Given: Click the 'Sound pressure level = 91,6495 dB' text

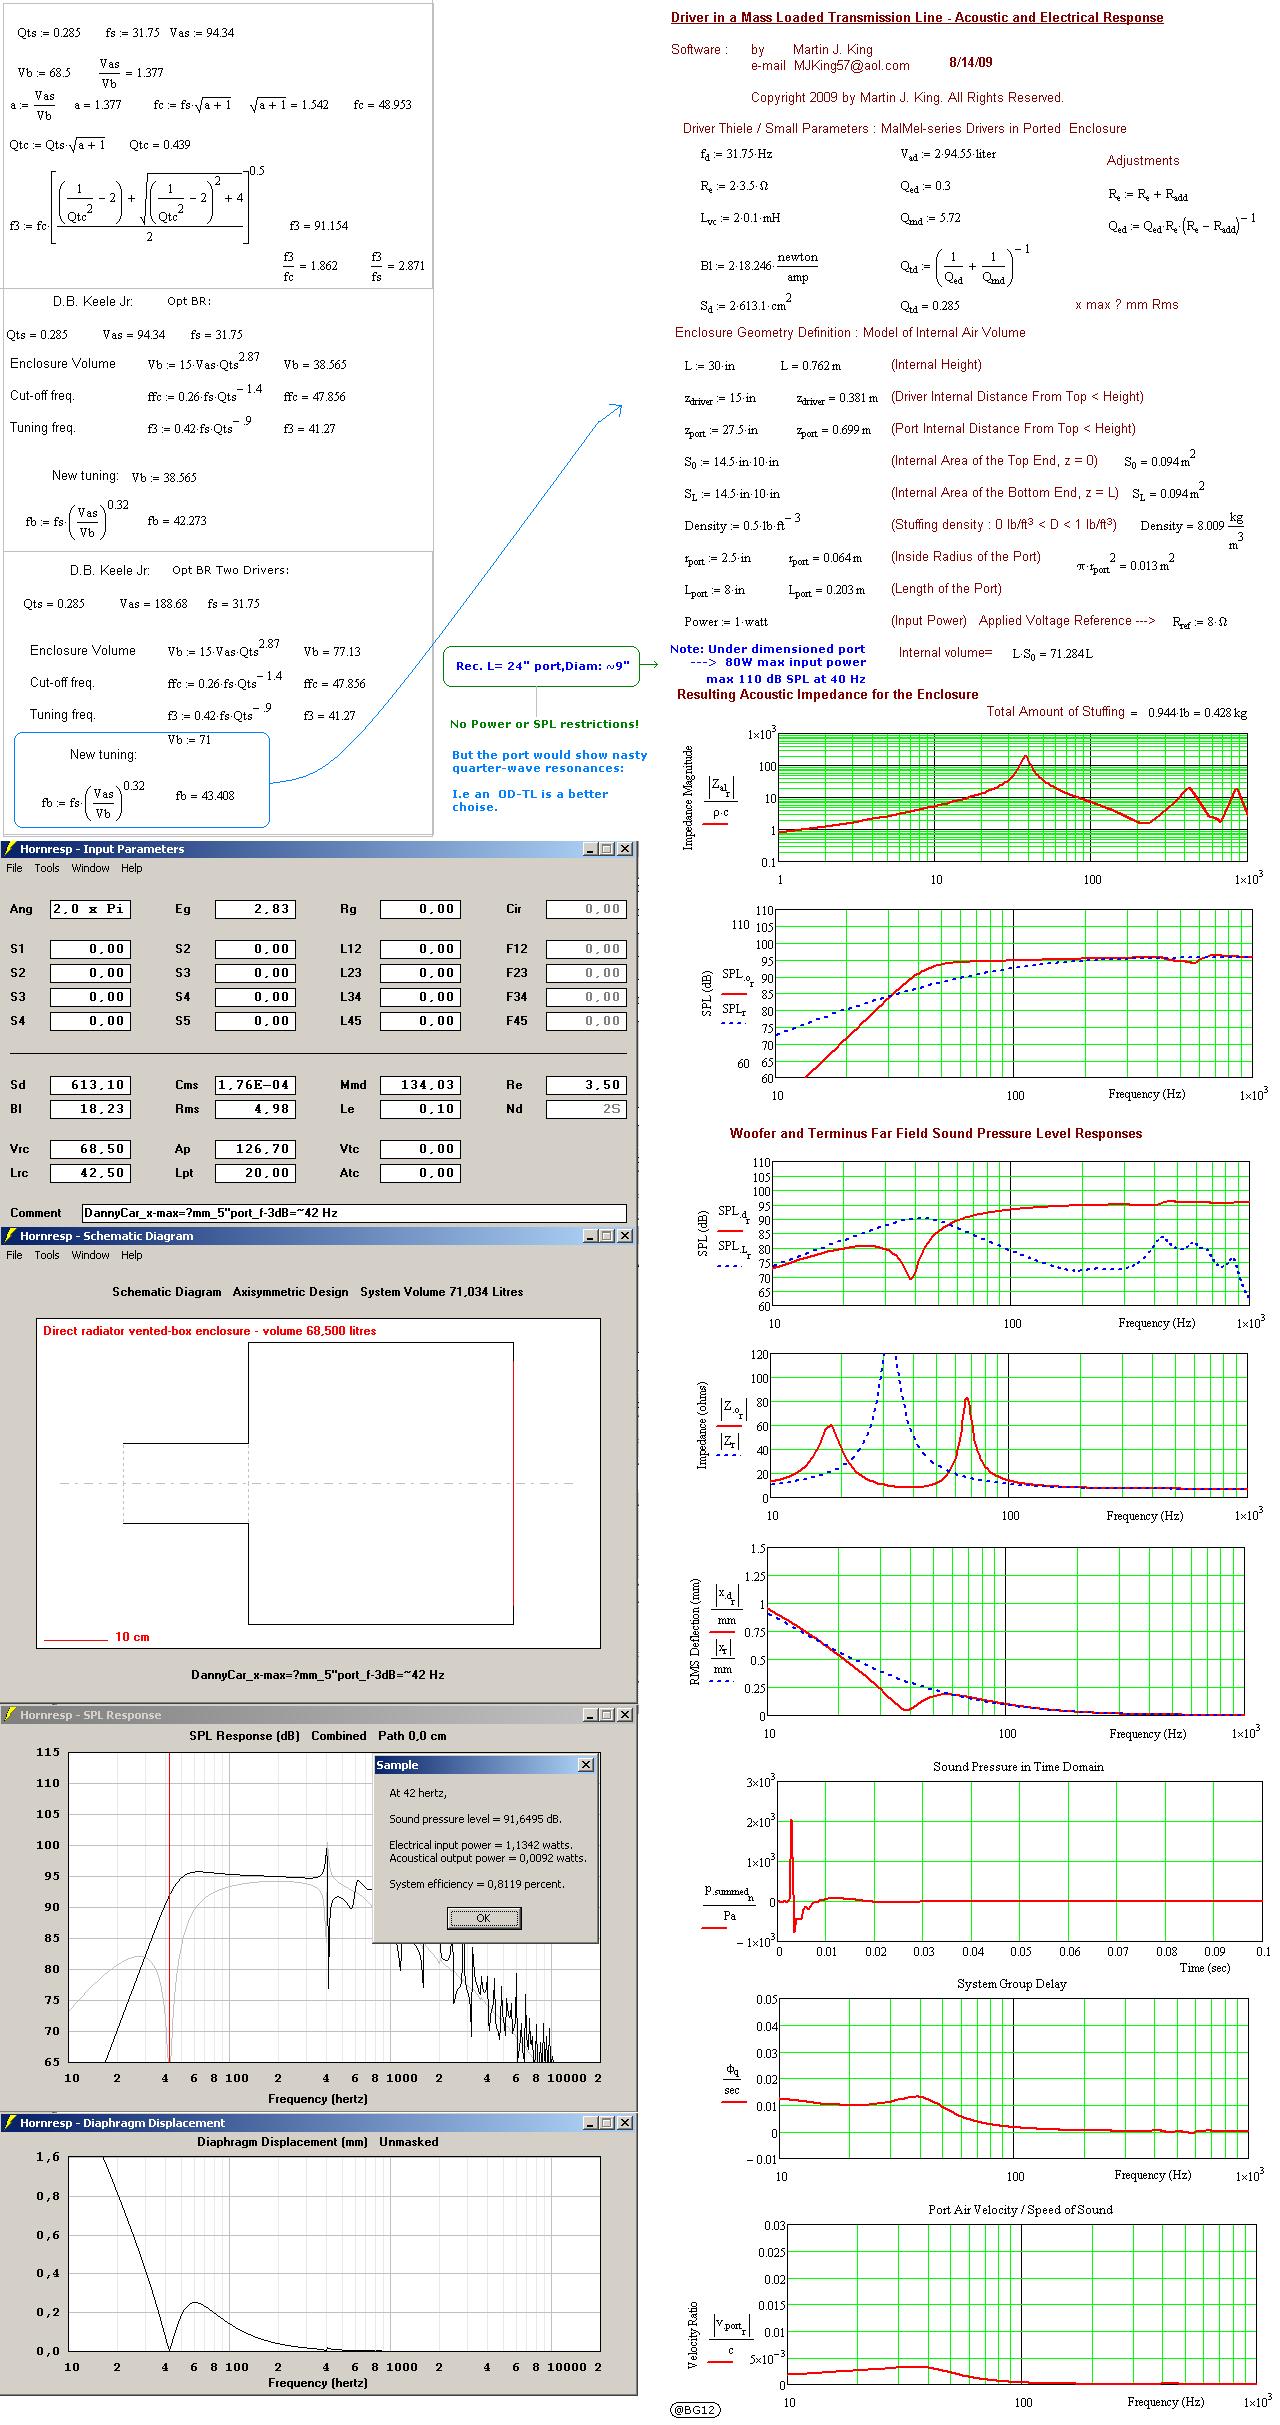Looking at the screenshot, I should tap(475, 1819).
